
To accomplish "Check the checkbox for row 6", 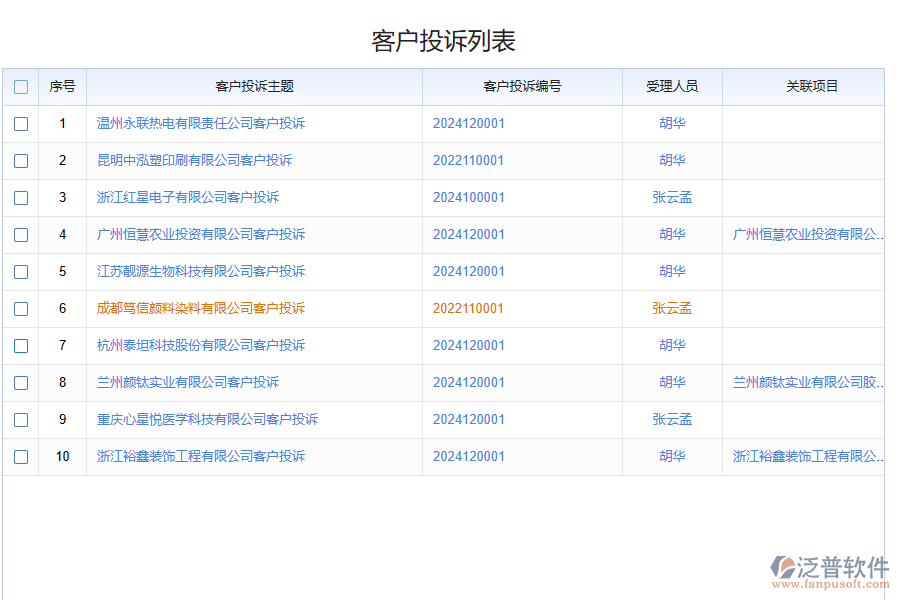I will click(20, 308).
